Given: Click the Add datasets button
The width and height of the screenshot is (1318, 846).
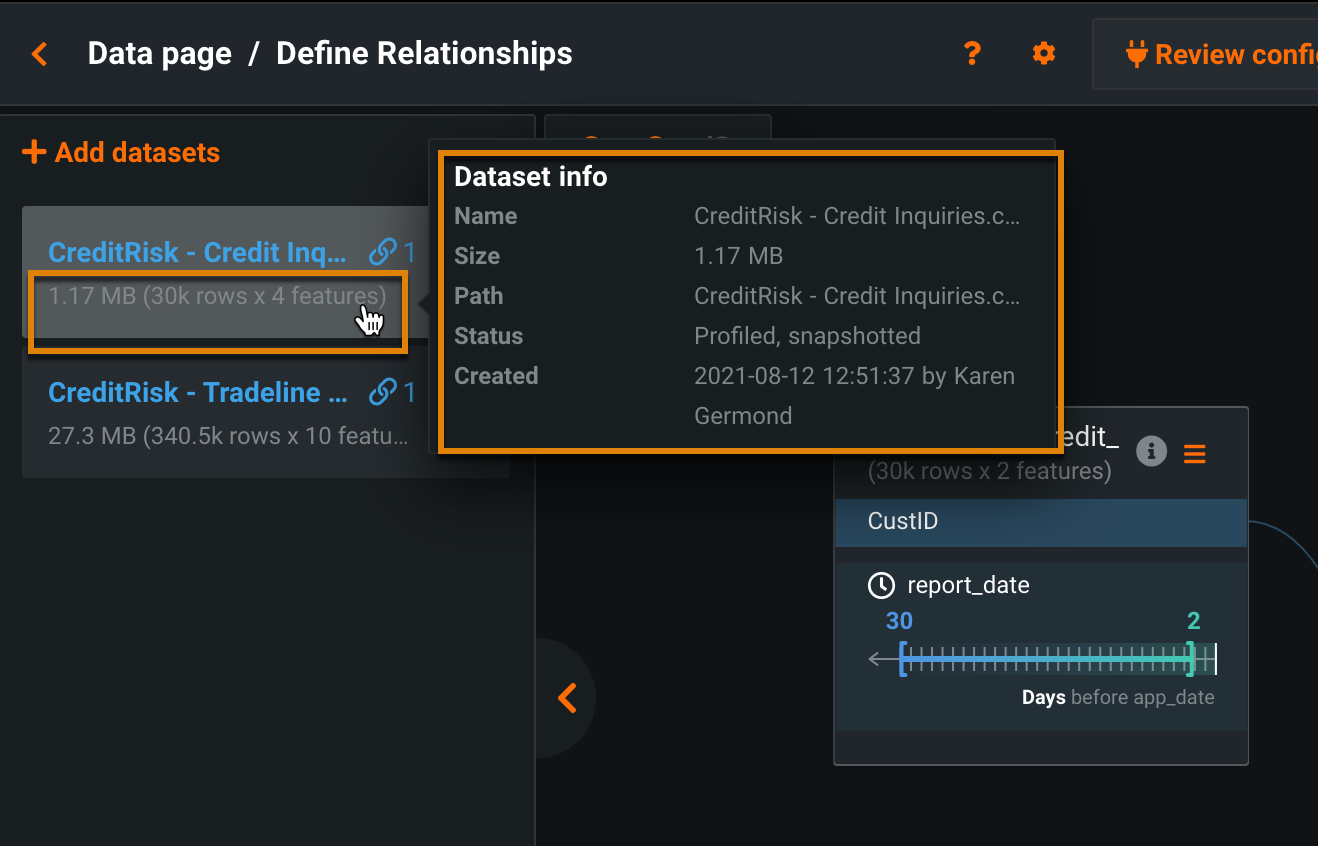Looking at the screenshot, I should (x=121, y=152).
